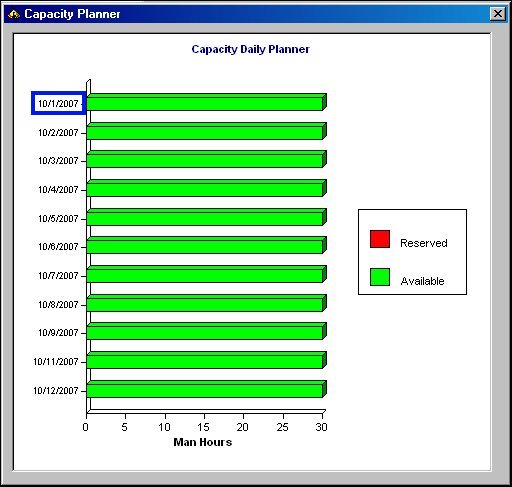Viewport: 512px width, 487px height.
Task: Click the green bar for 10/11/2007
Action: 207,360
